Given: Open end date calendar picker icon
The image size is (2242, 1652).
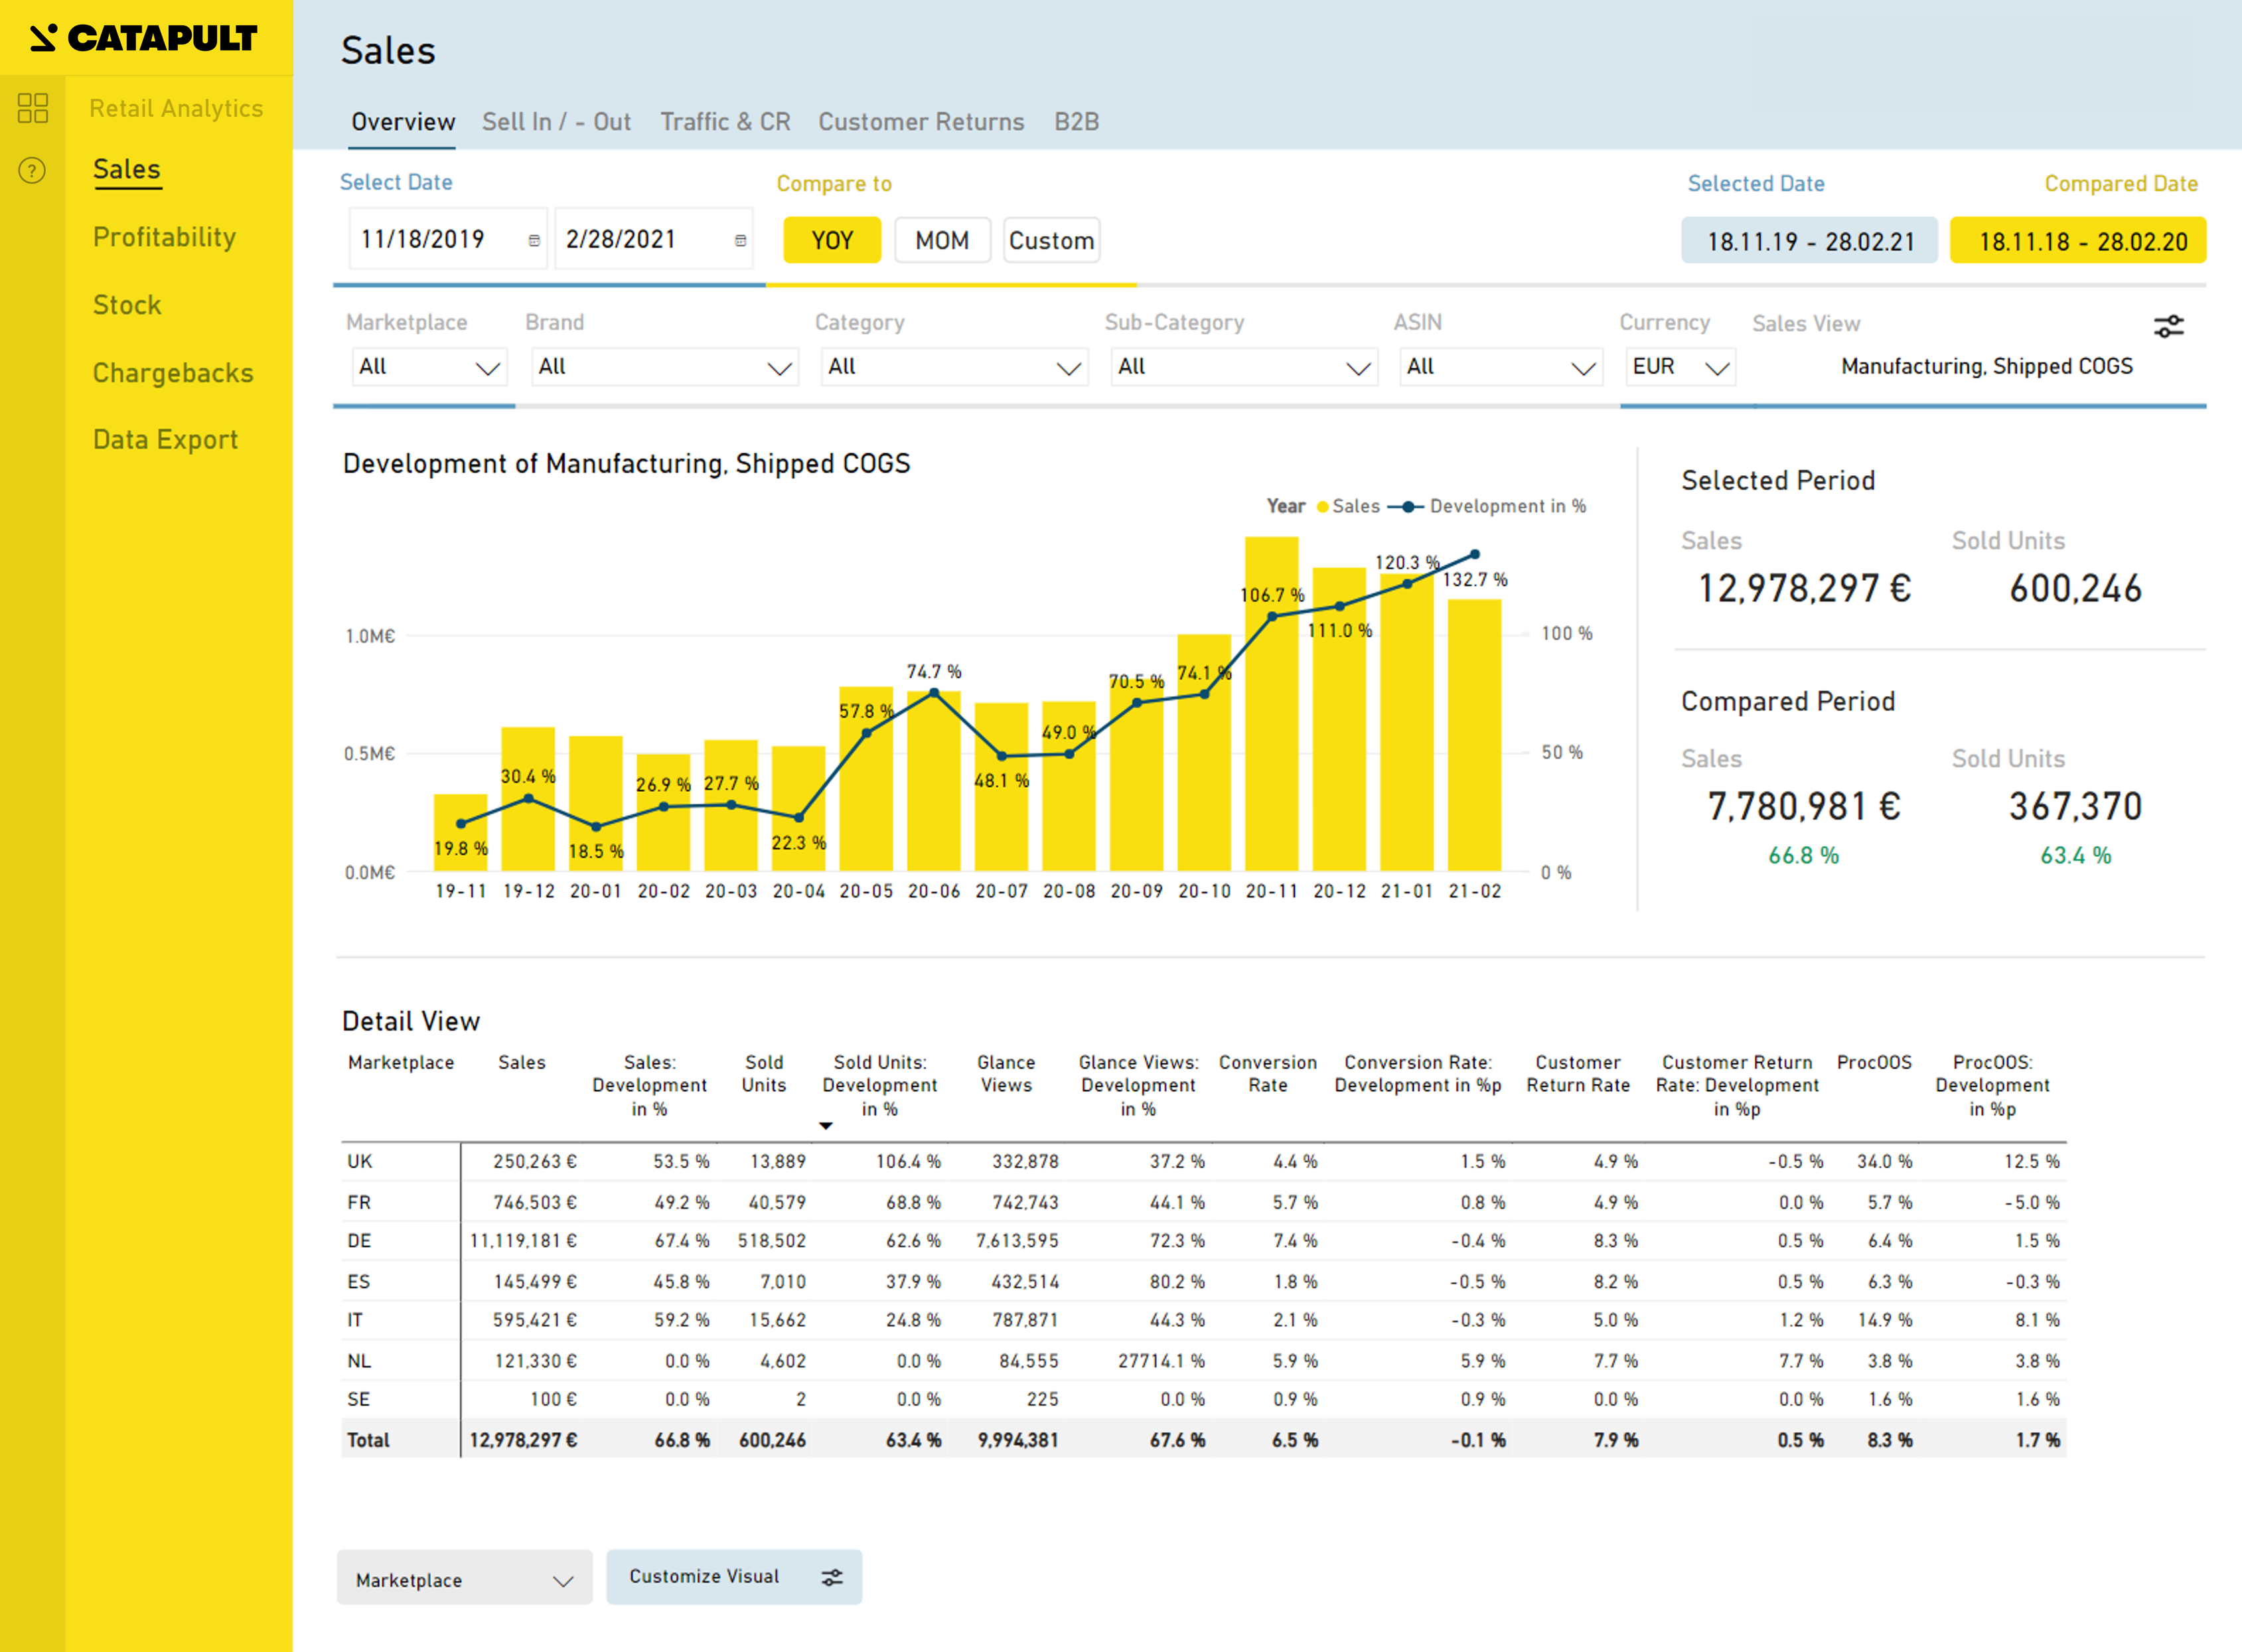Looking at the screenshot, I should [x=740, y=241].
